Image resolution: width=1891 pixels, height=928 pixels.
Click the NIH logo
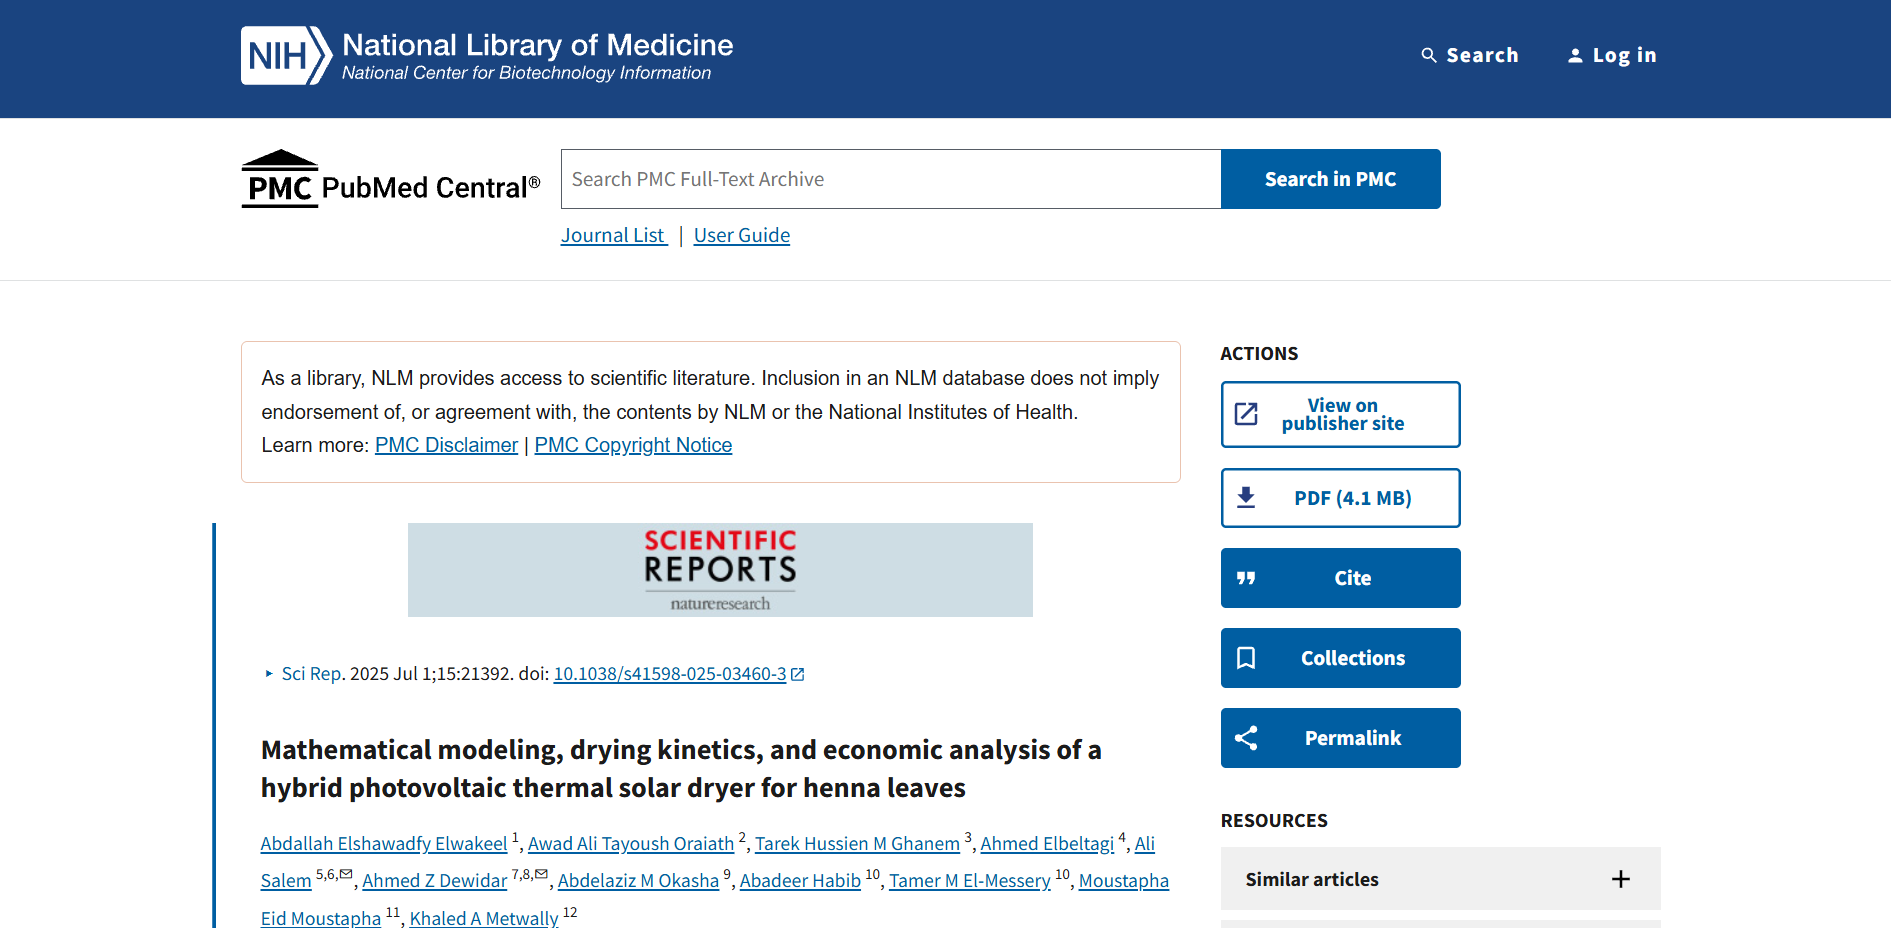click(x=286, y=56)
